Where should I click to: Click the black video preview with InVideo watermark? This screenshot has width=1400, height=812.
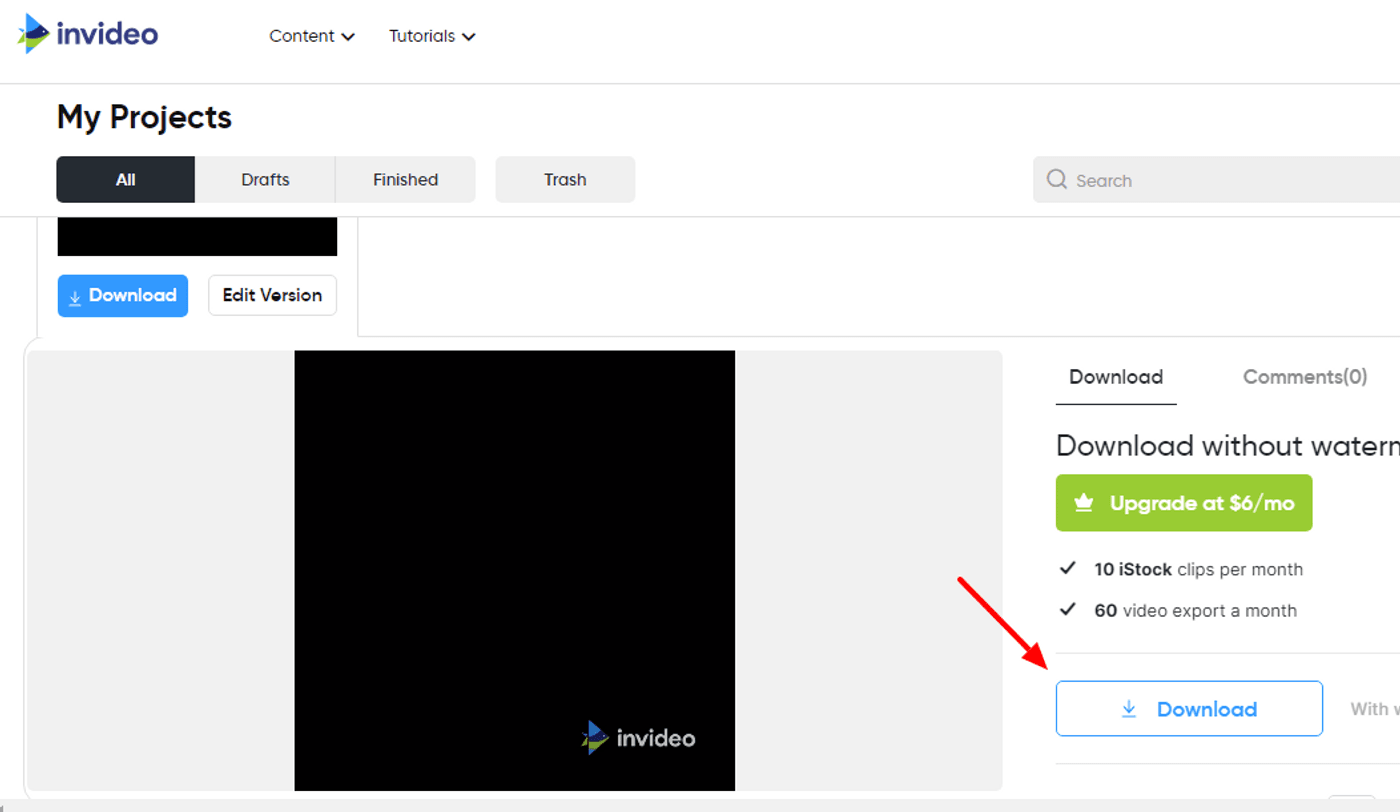515,570
